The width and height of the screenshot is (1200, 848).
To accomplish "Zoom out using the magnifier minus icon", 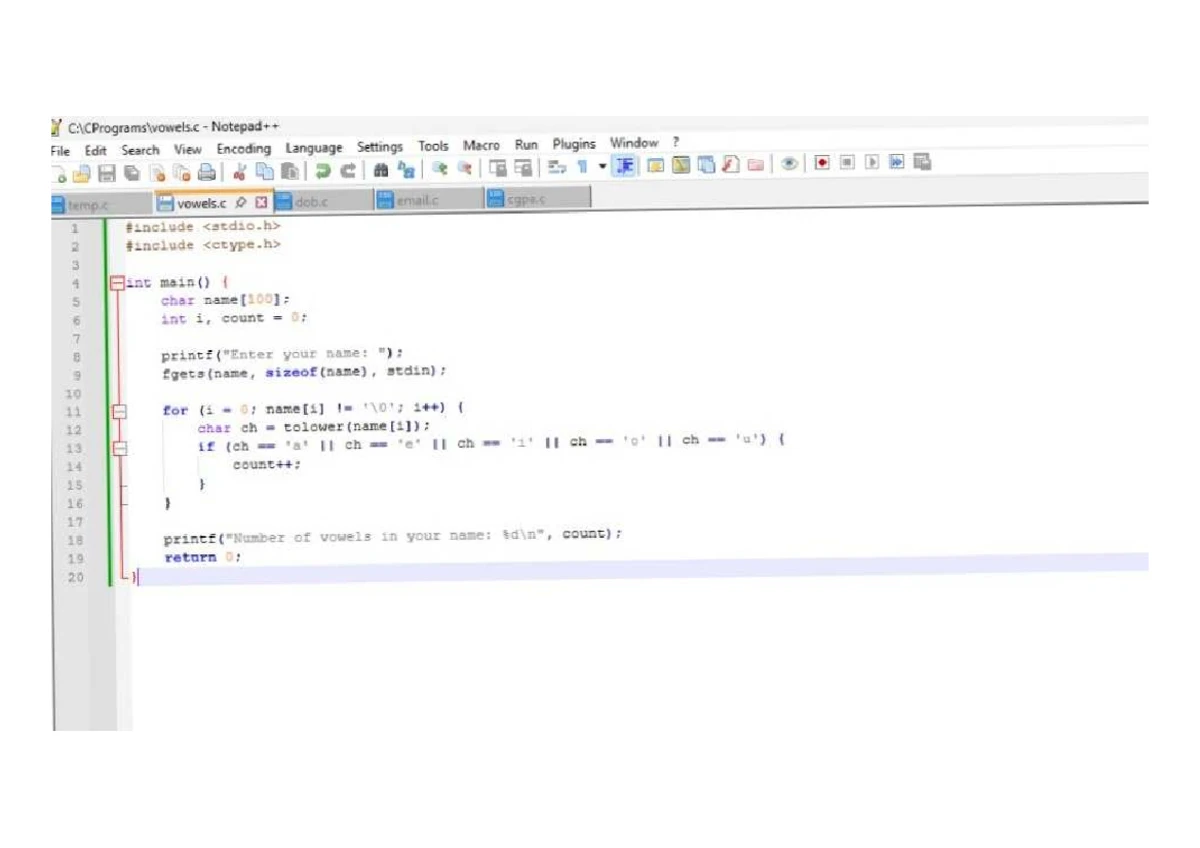I will (x=465, y=169).
